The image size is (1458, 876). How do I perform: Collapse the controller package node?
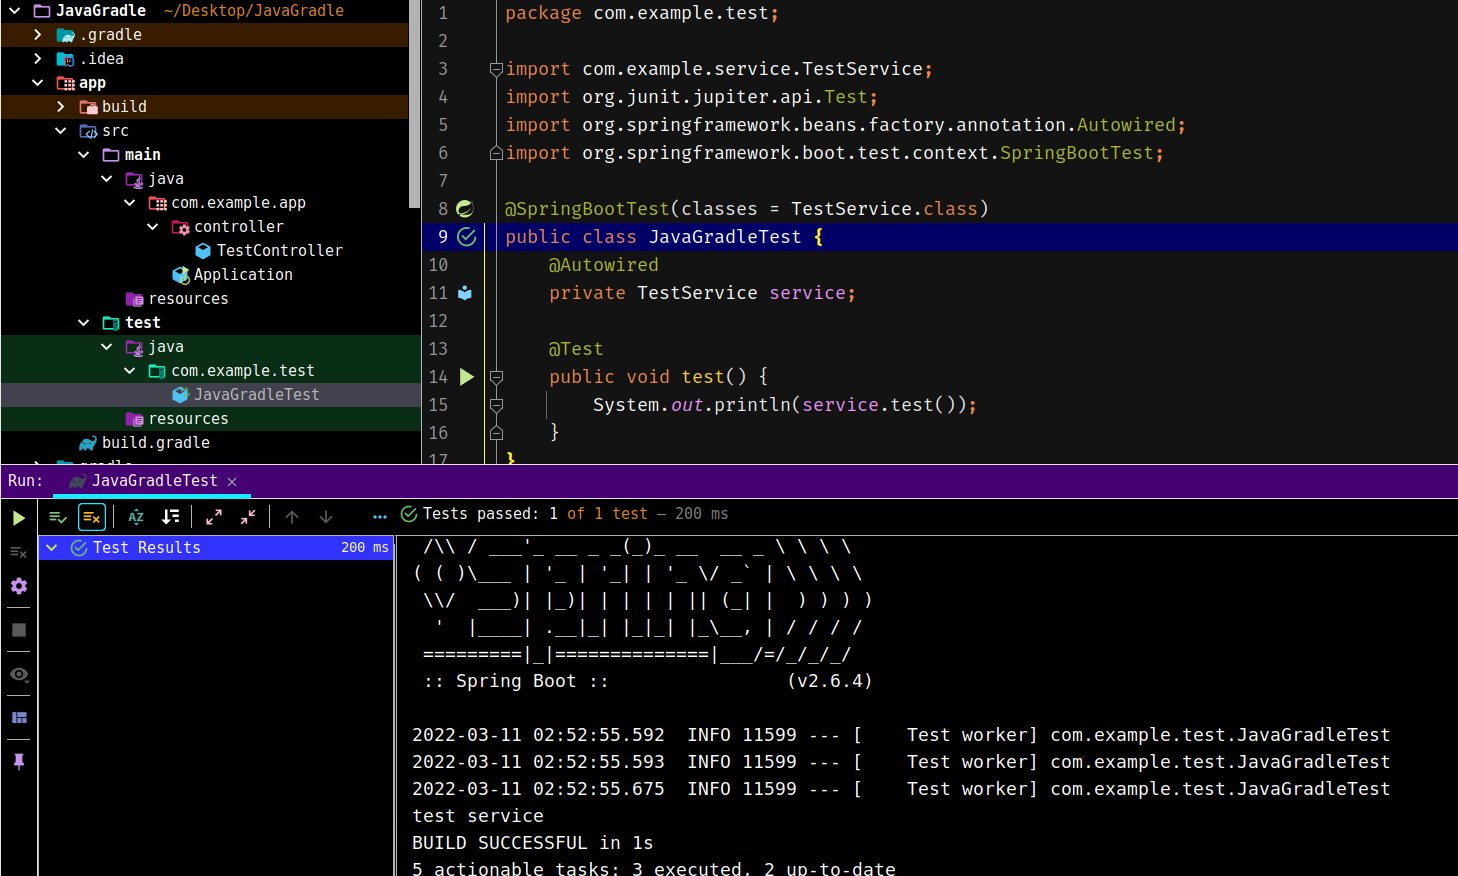click(153, 227)
